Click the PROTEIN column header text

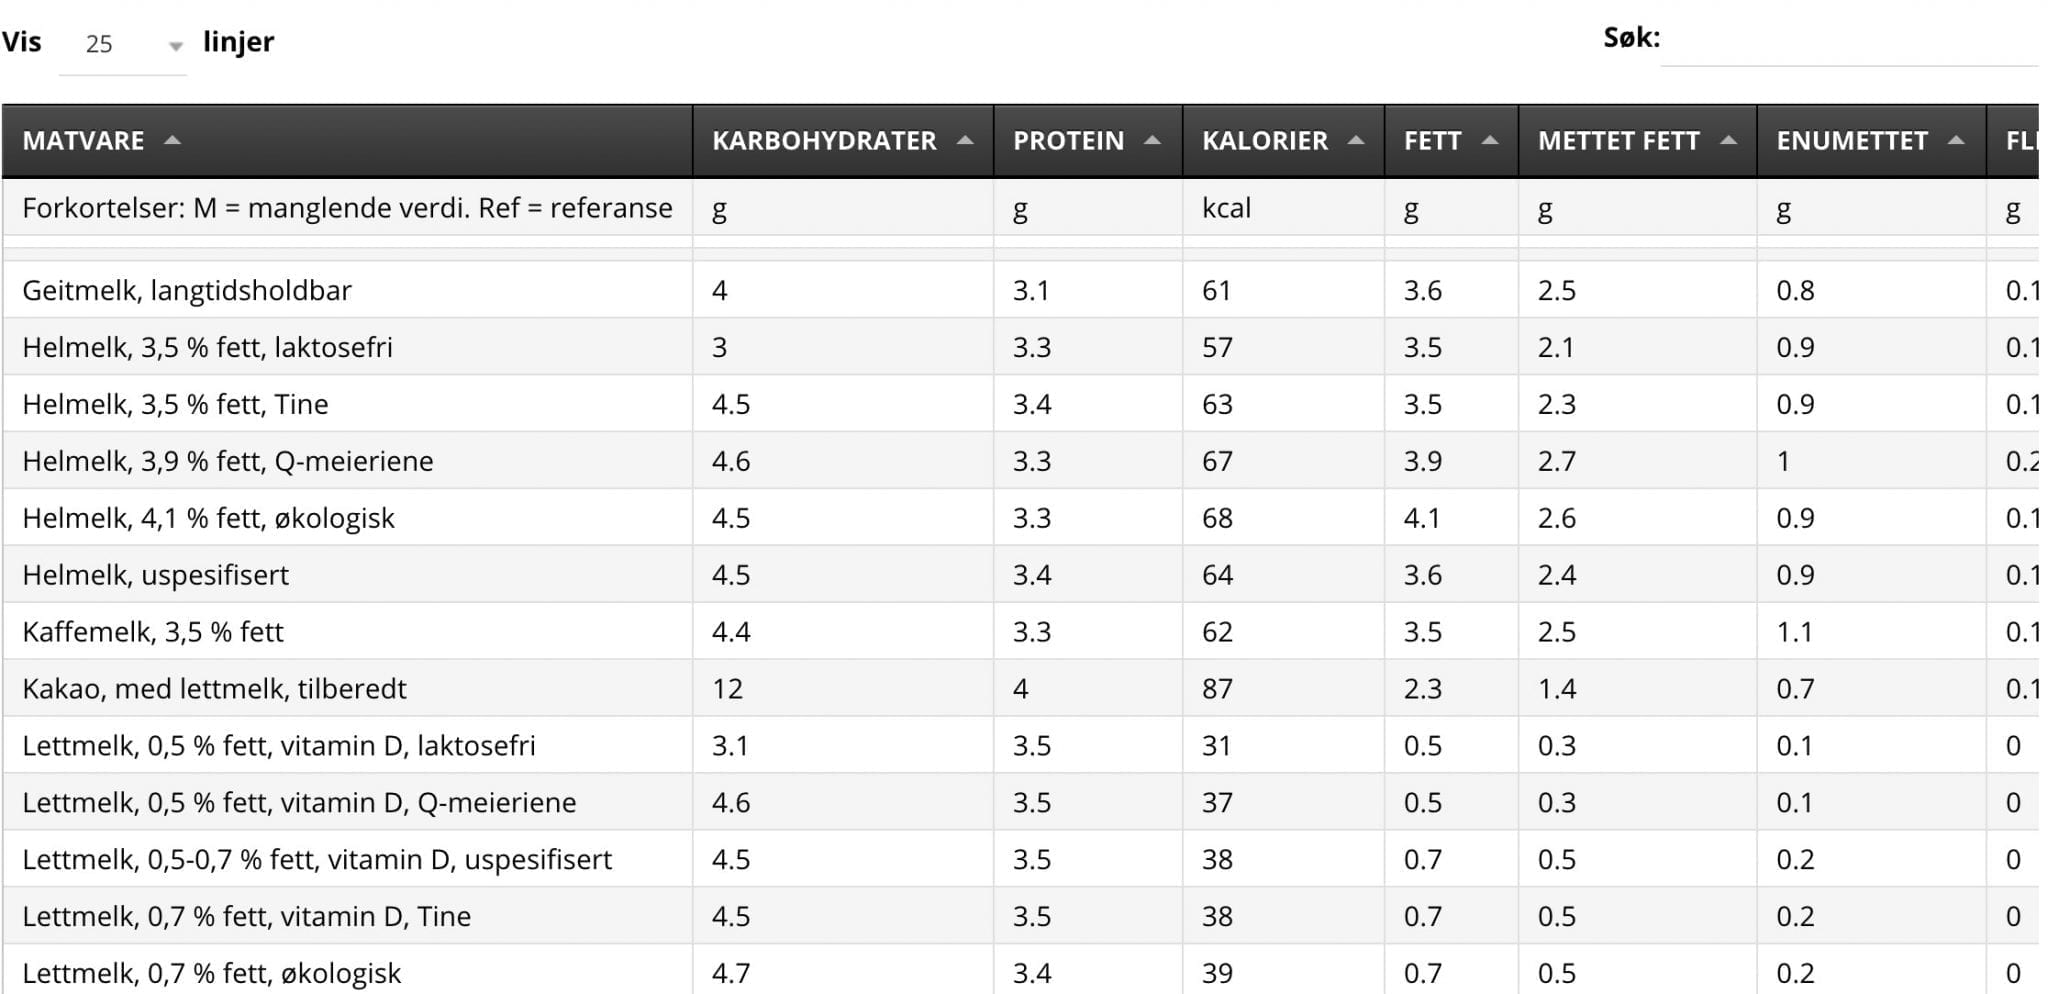pos(1069,141)
